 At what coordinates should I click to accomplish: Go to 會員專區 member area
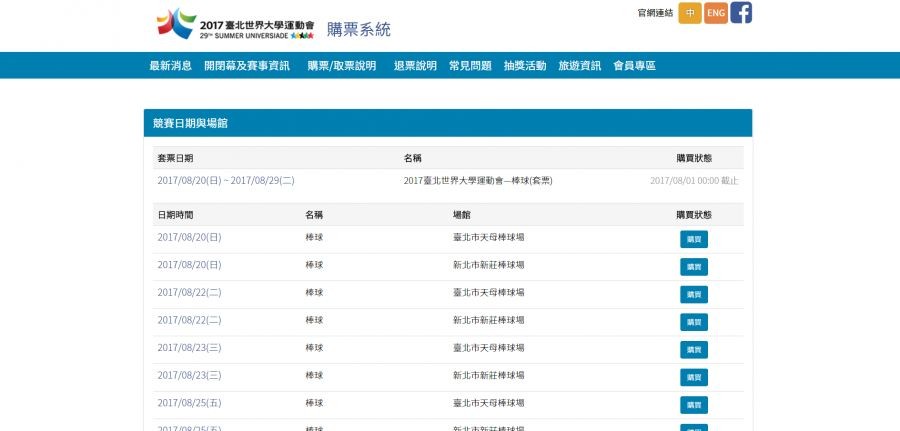[x=634, y=66]
